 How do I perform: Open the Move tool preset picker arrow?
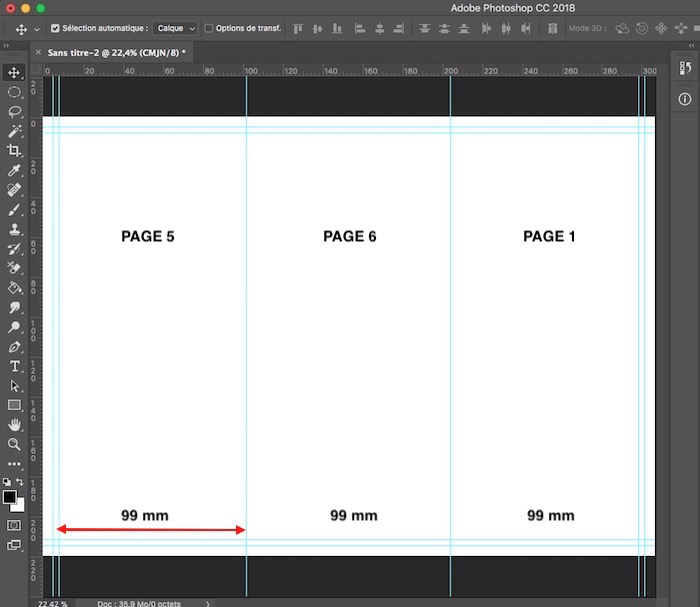click(x=37, y=29)
